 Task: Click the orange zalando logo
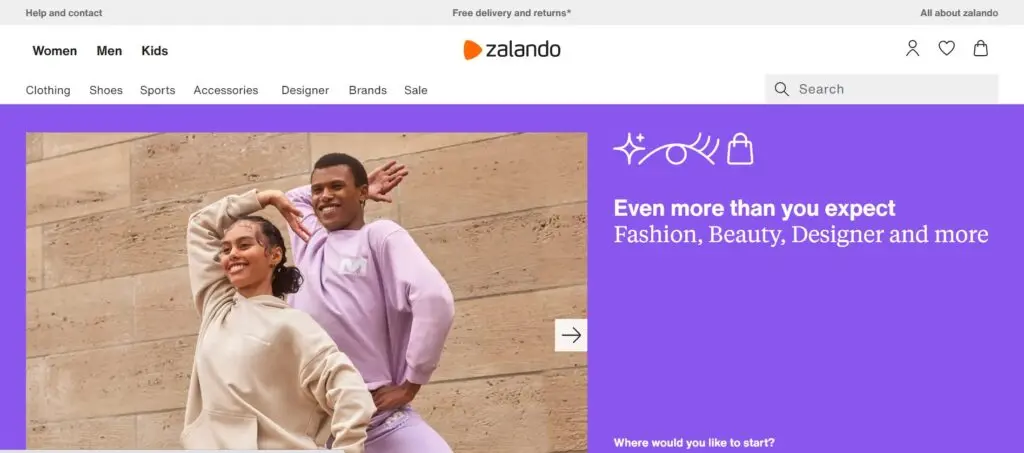click(511, 50)
